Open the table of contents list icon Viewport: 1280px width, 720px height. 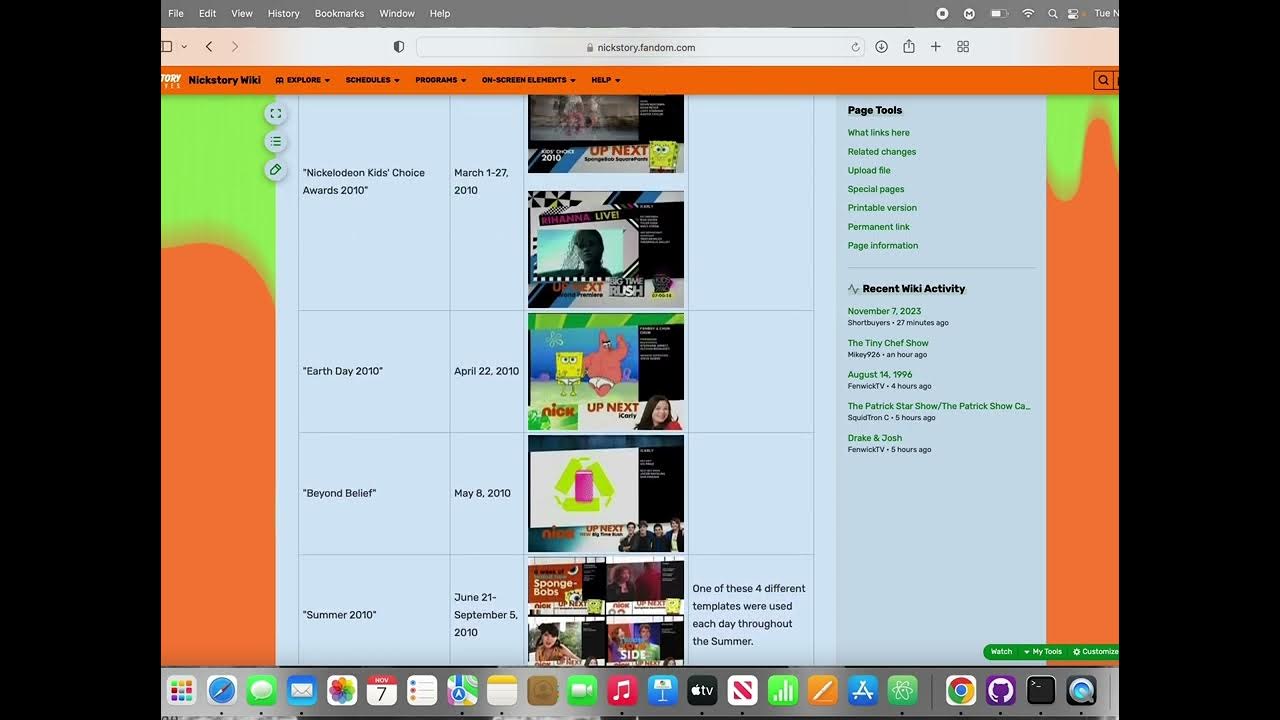tap(275, 142)
